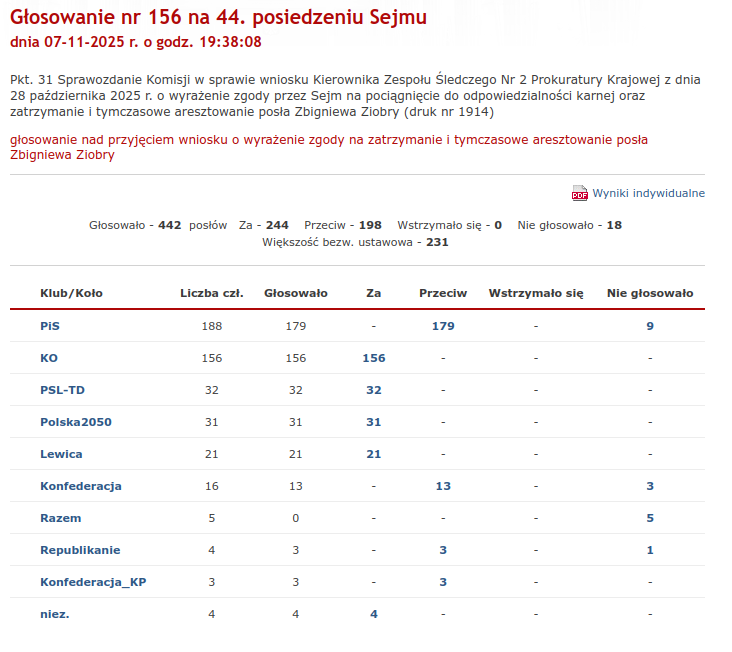Click Republikanie's 1 non-voting member
The height and width of the screenshot is (652, 732).
650,550
